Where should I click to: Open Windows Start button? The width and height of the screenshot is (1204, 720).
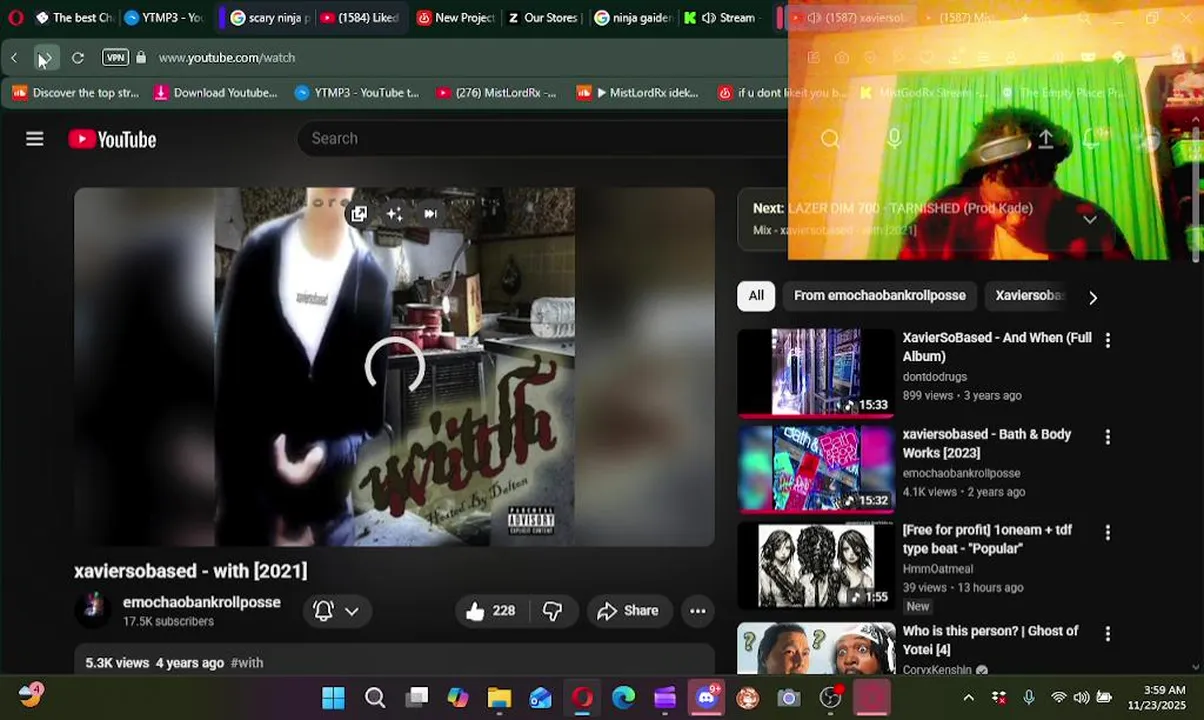click(333, 697)
